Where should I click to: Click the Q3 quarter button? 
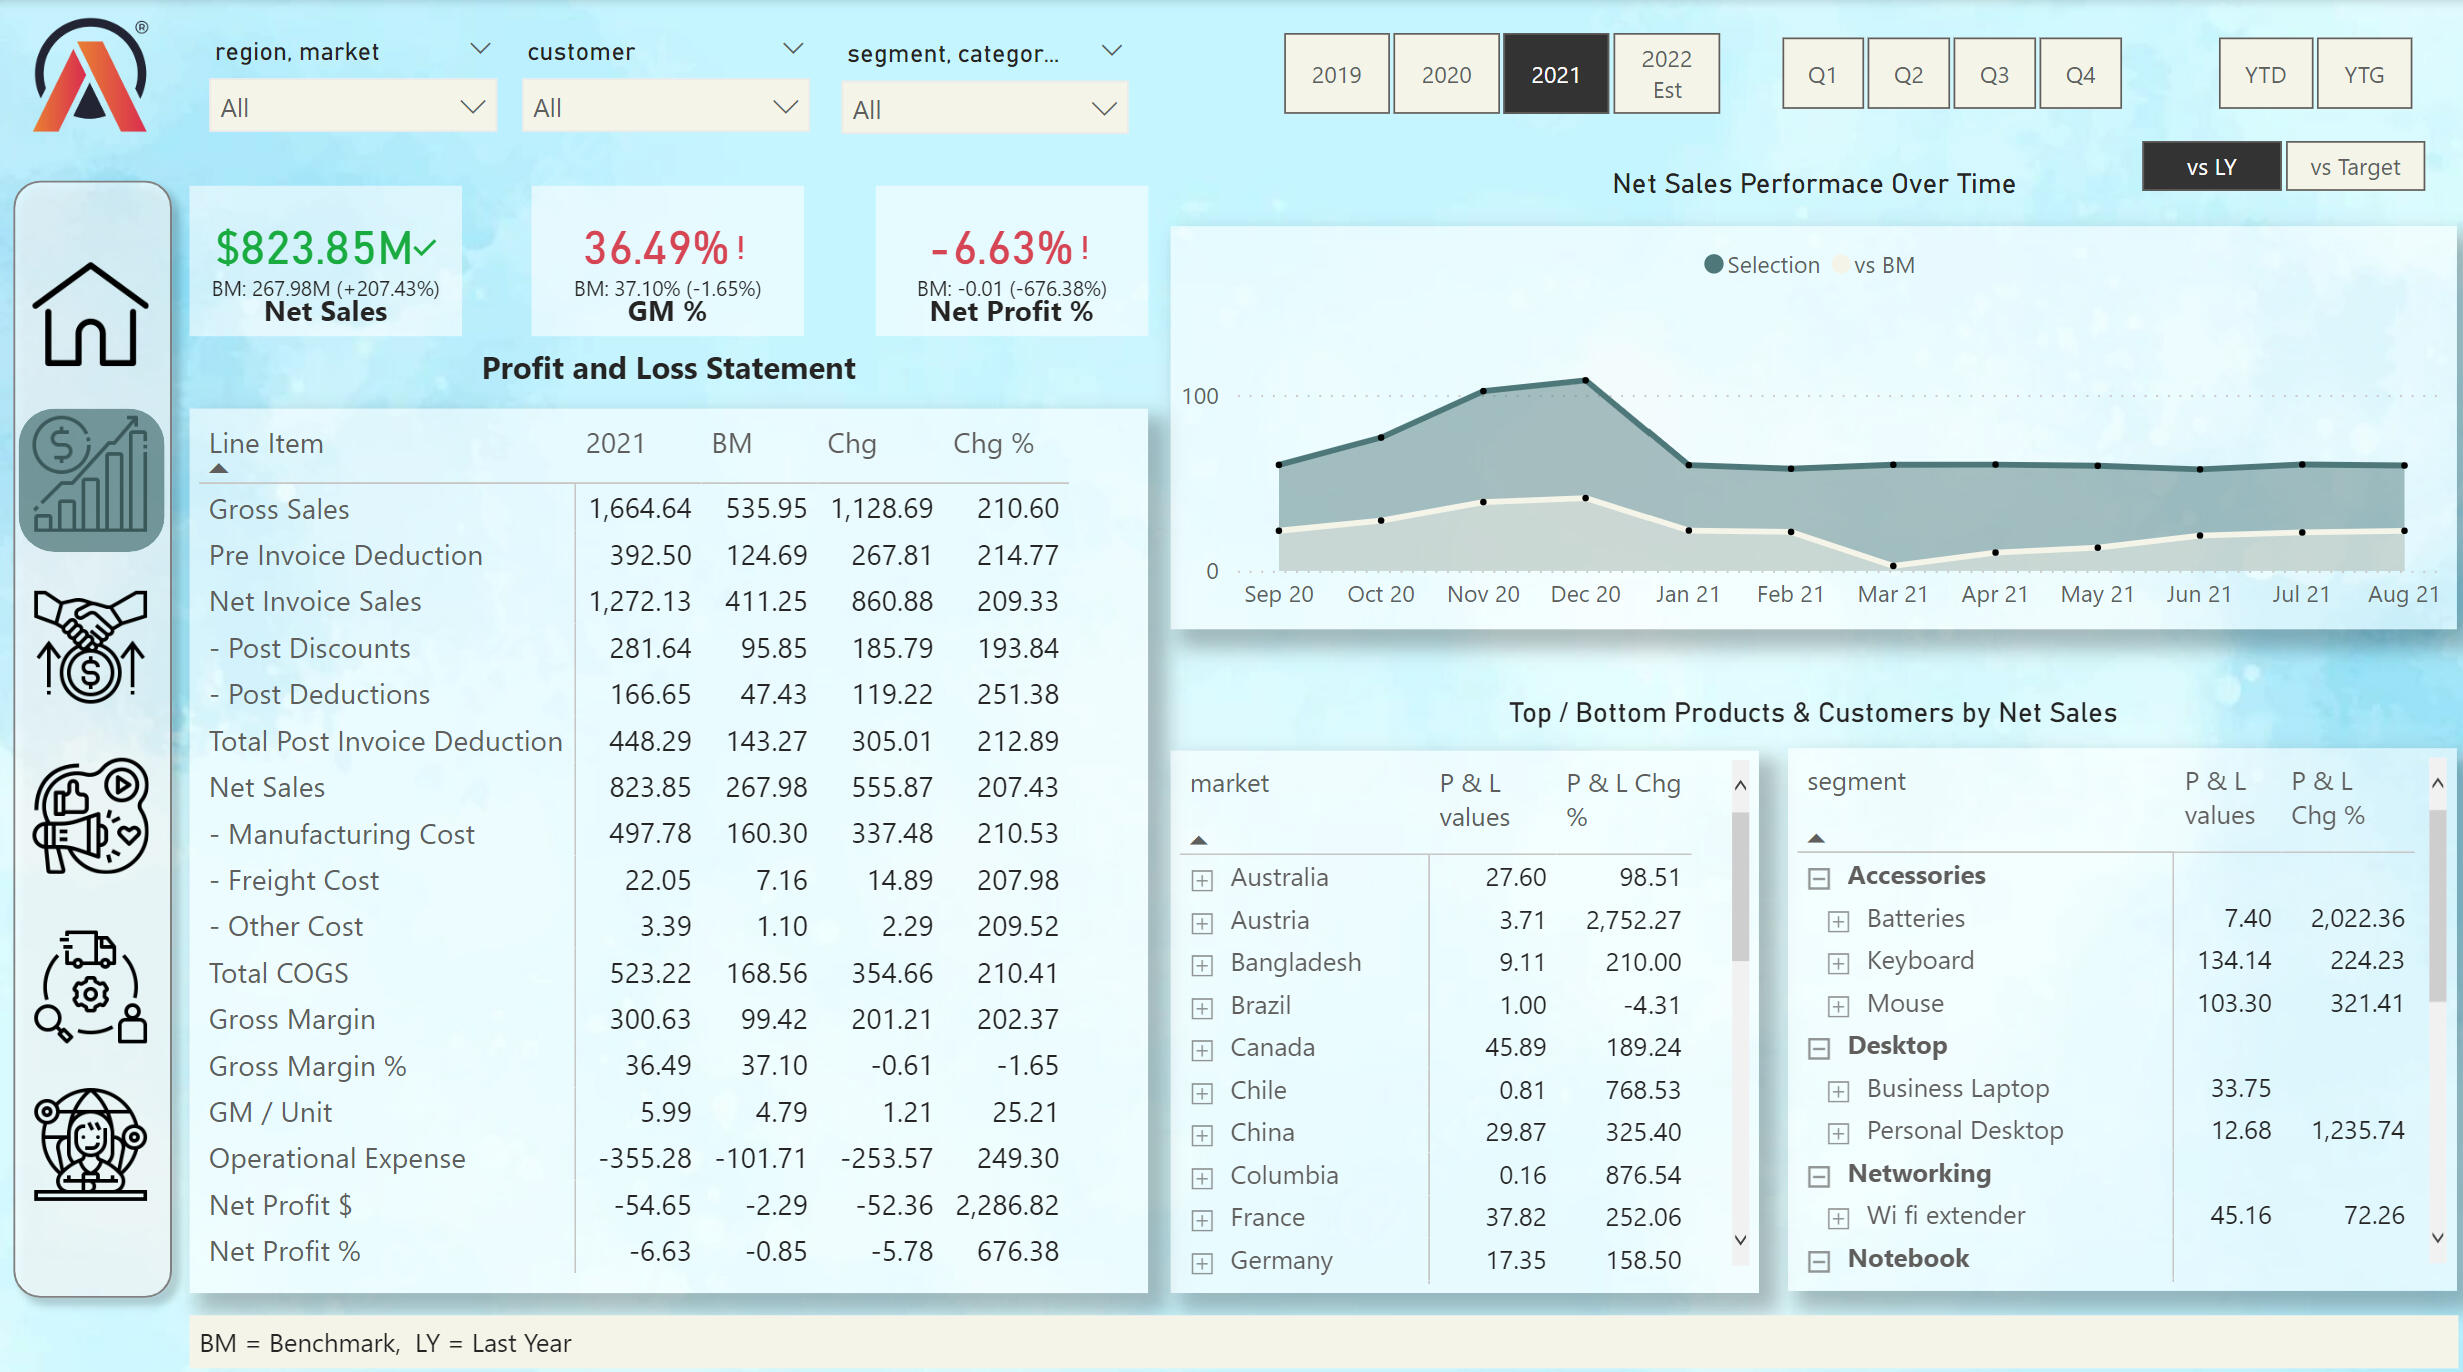click(x=1993, y=75)
